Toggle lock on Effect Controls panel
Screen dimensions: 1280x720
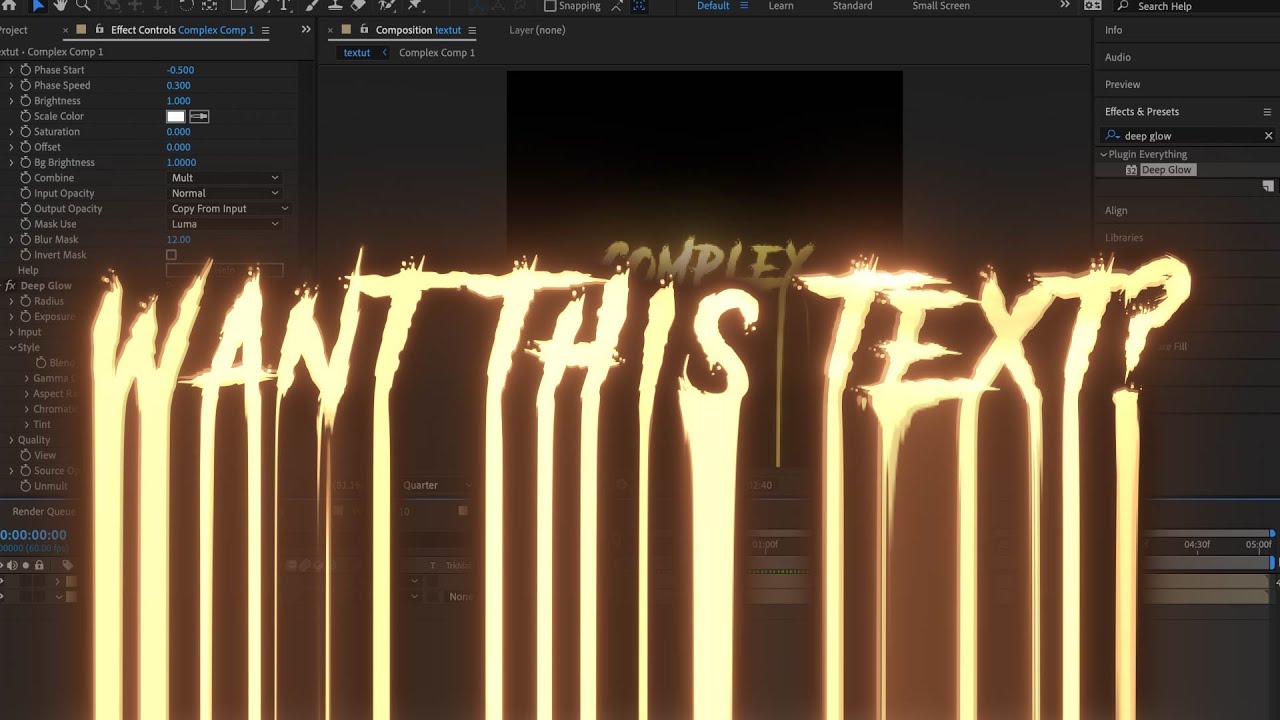[99, 30]
